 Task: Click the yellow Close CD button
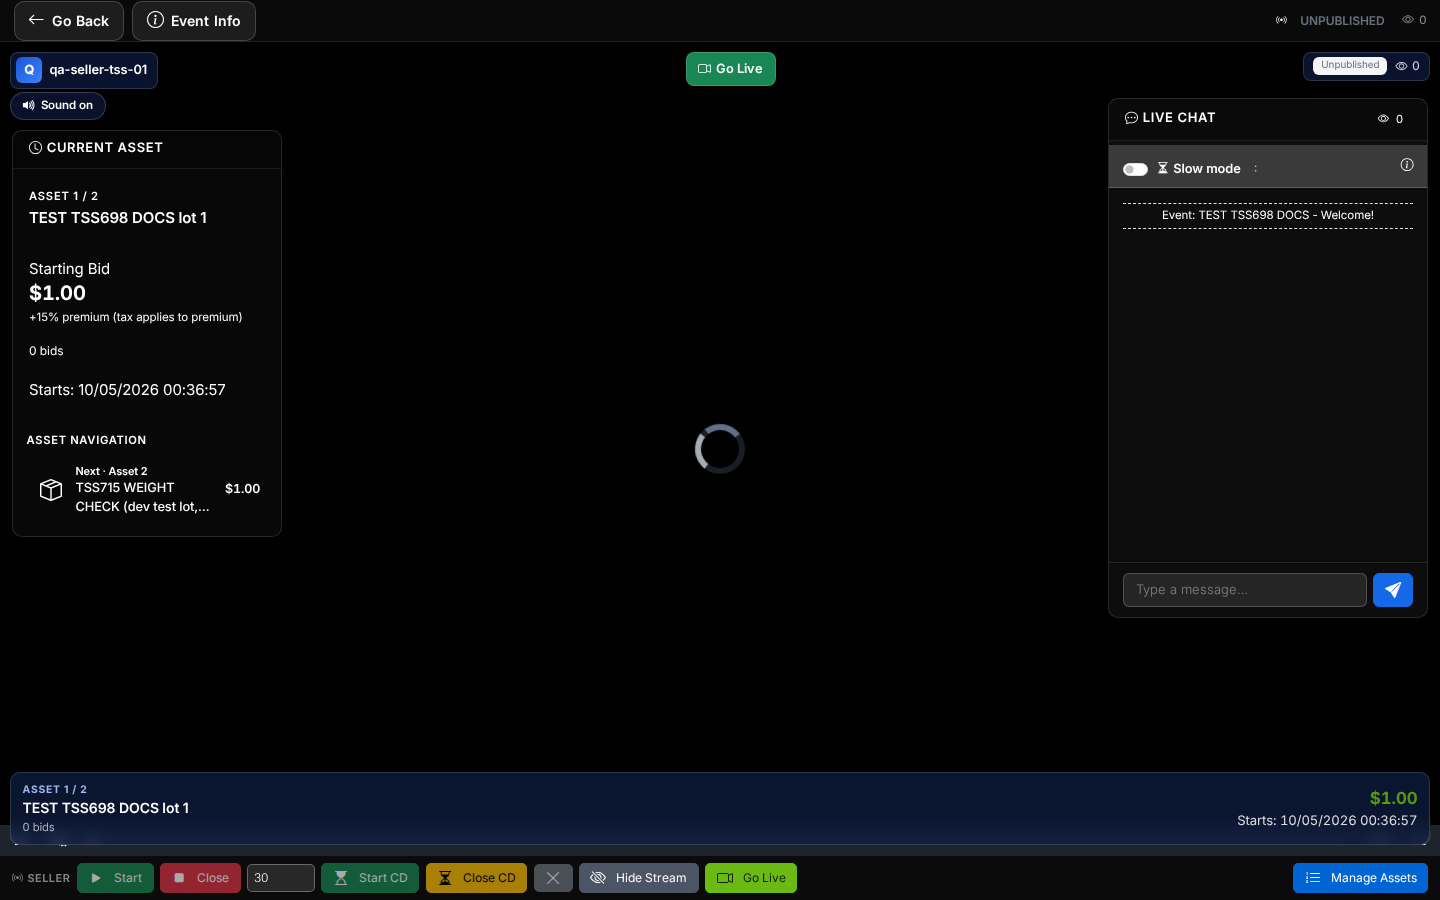[x=476, y=878]
